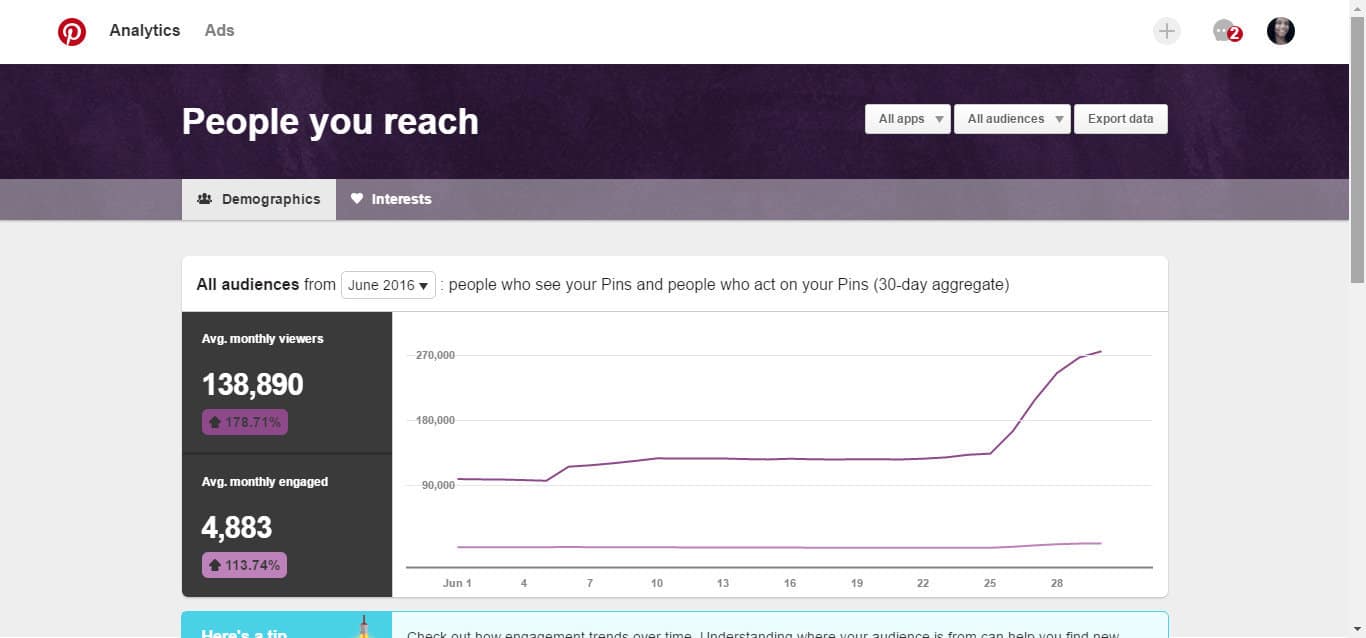Click the 113.74% increase badge
Screen dimensions: 1366x638
(x=244, y=565)
